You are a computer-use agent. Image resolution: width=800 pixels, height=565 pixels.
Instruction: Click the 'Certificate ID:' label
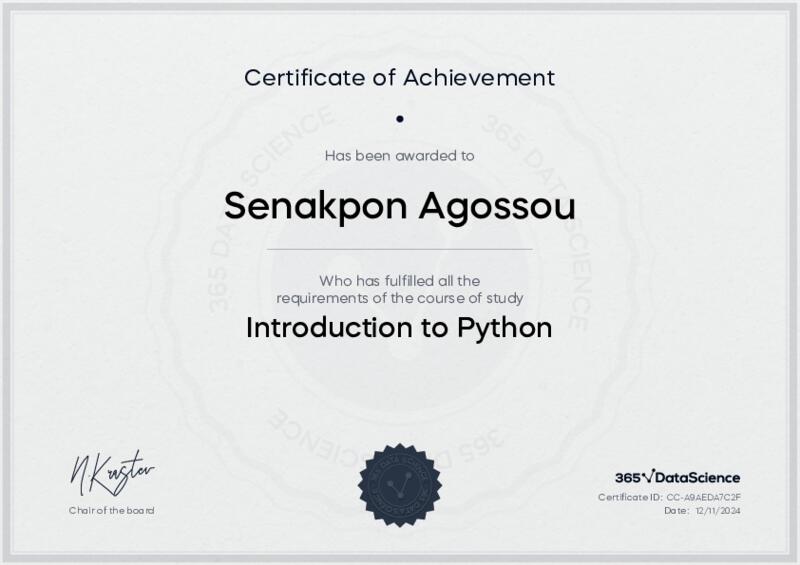[x=630, y=497]
